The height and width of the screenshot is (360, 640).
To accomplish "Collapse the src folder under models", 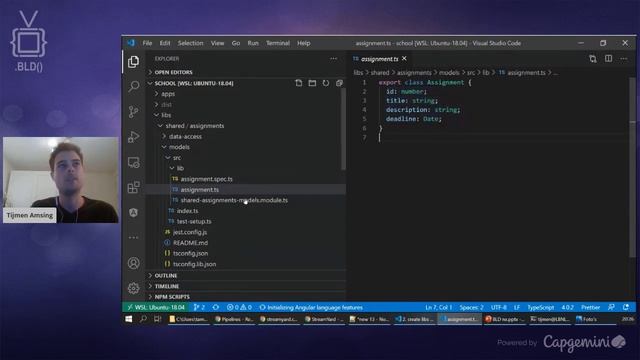I will pos(246,158).
